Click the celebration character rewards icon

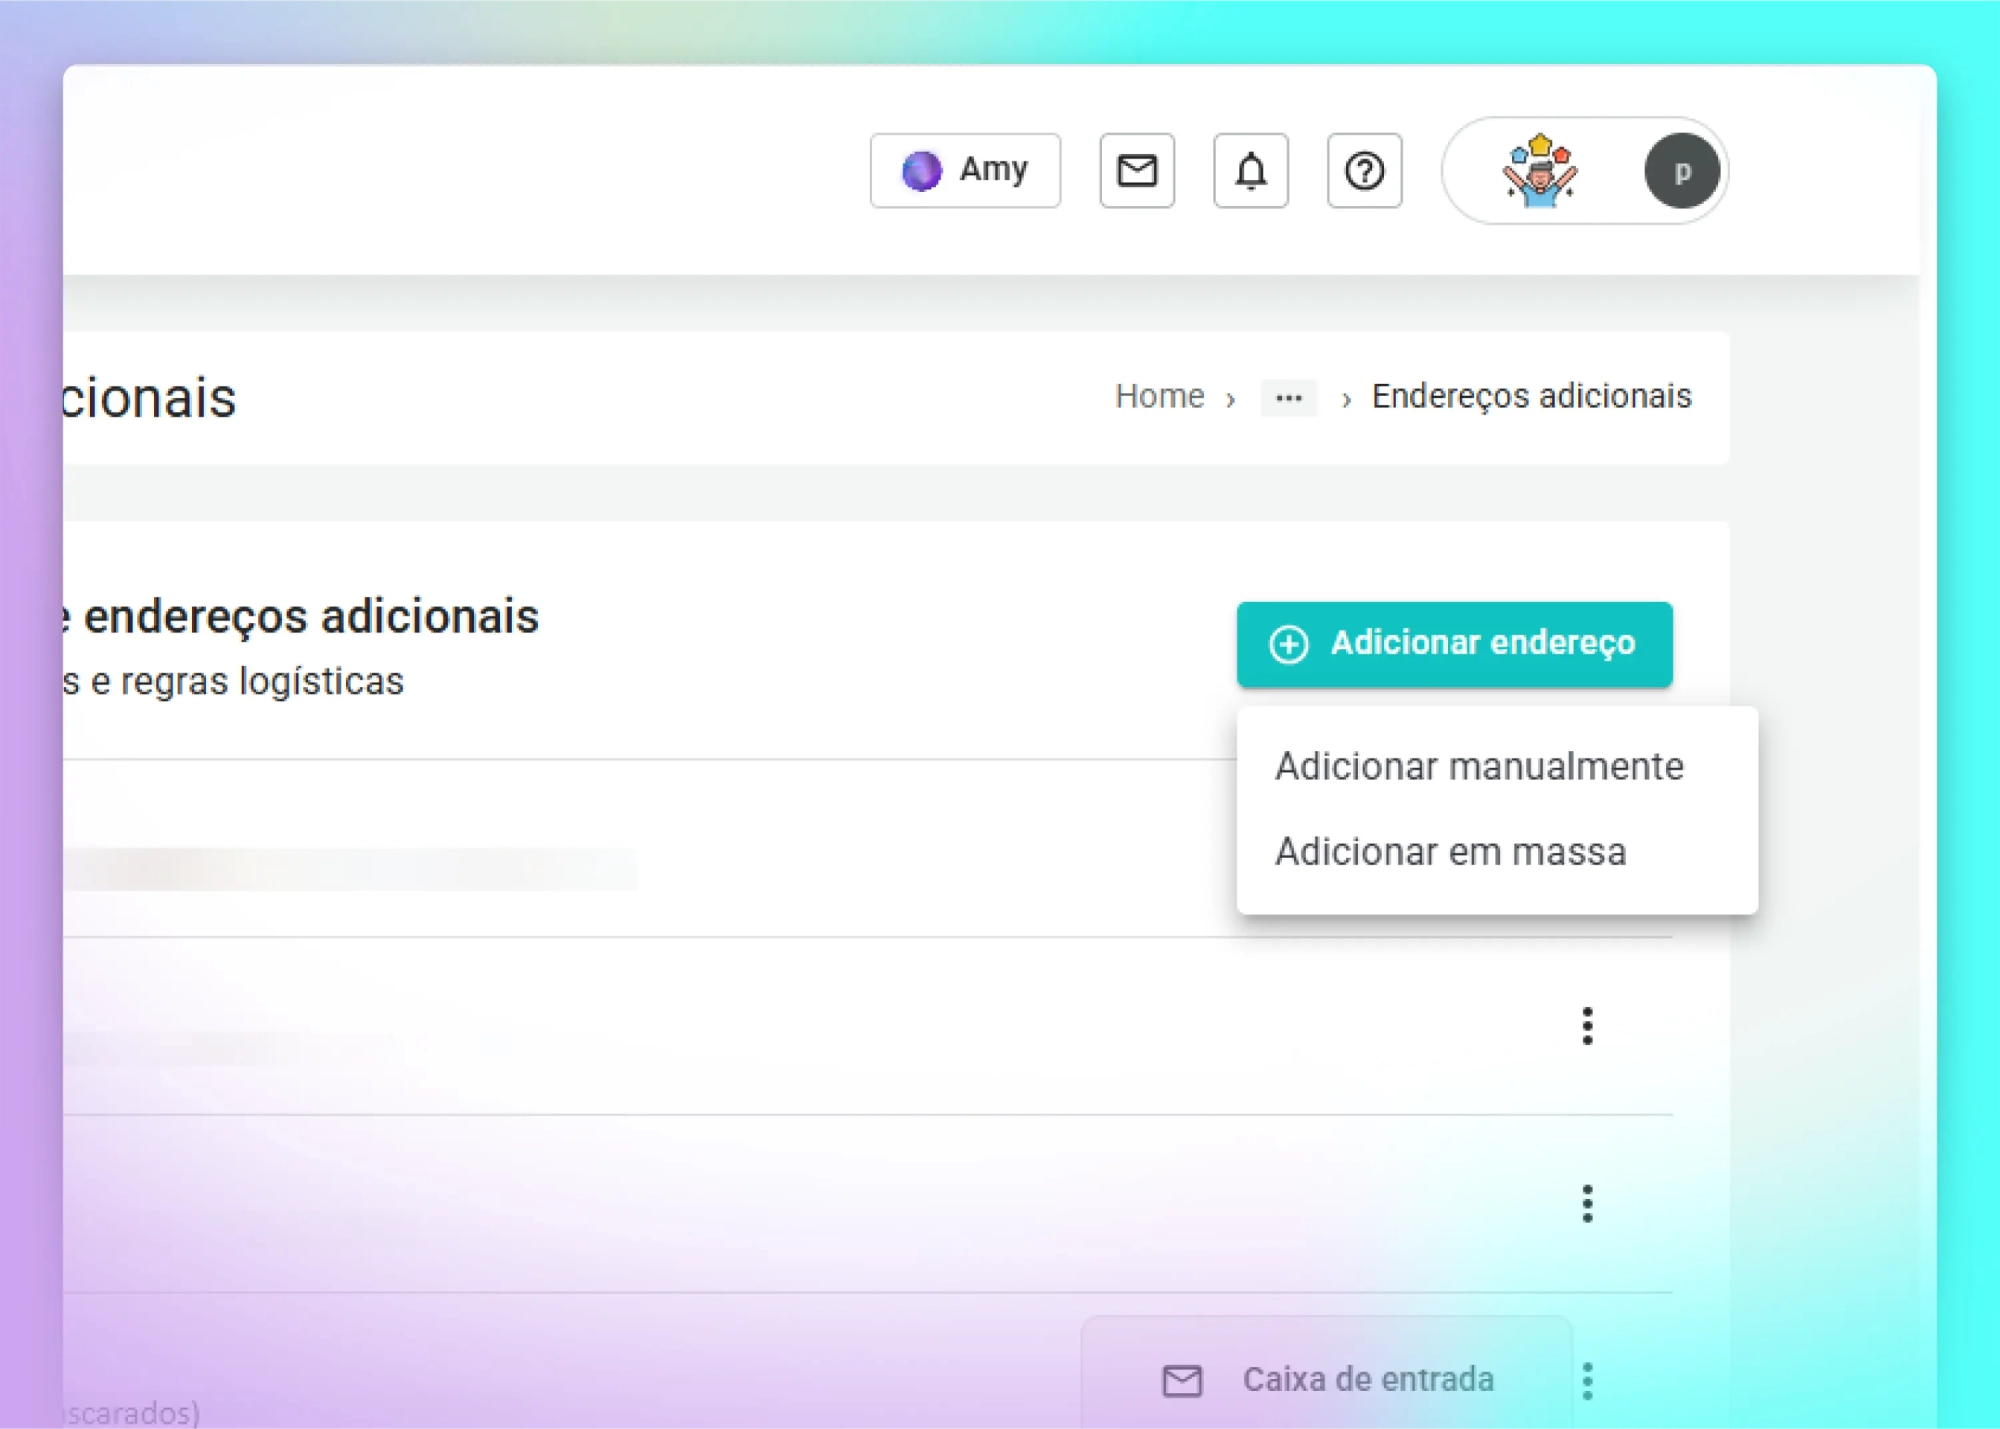pyautogui.click(x=1539, y=170)
